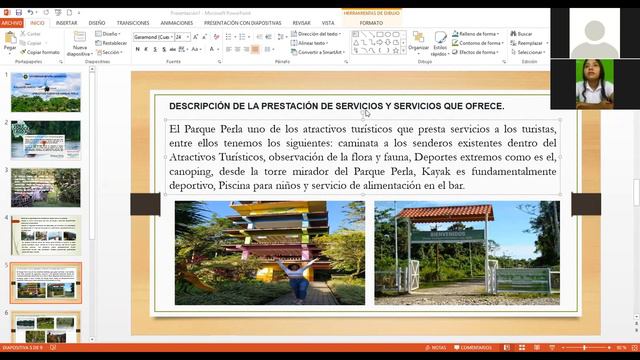Switch to ANIMACIONES tab
This screenshot has height=360, width=640.
[x=177, y=23]
